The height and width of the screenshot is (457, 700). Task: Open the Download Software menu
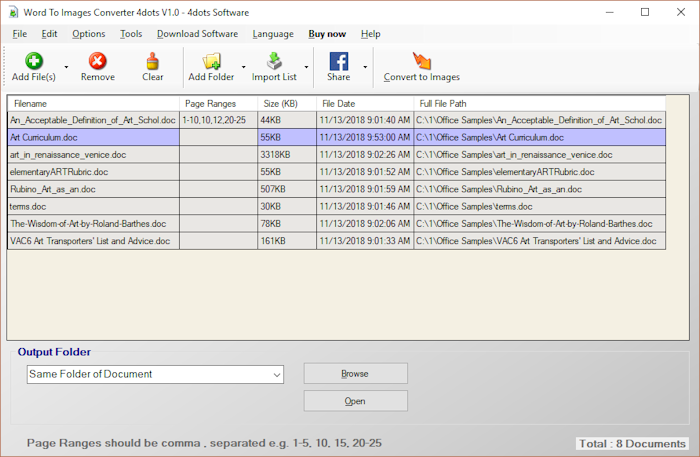point(197,34)
